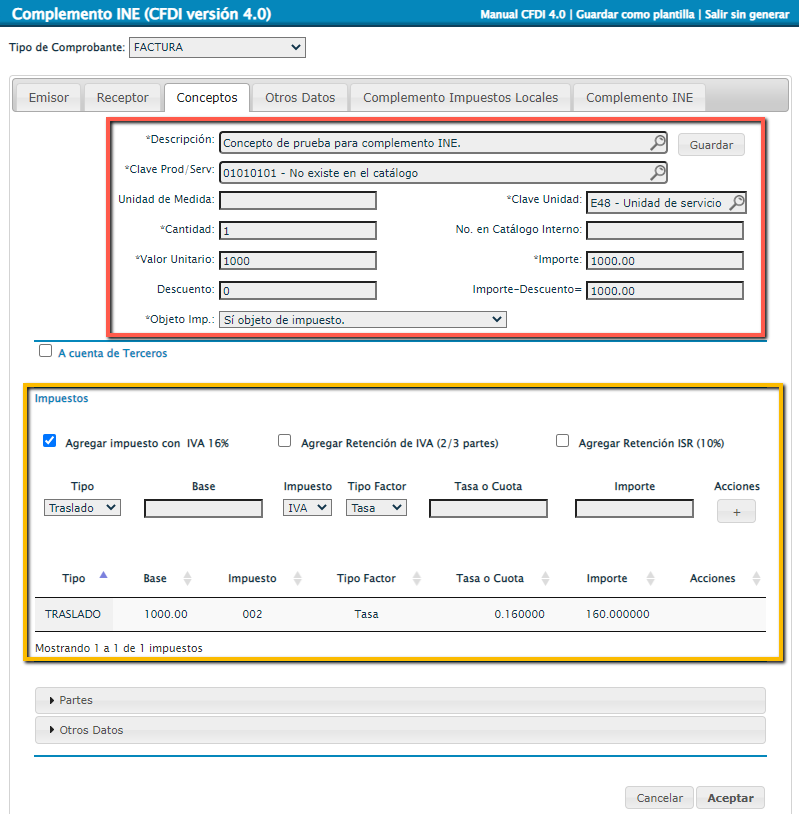799x814 pixels.
Task: Expand the Otros Datos accordion section
Action: (400, 730)
